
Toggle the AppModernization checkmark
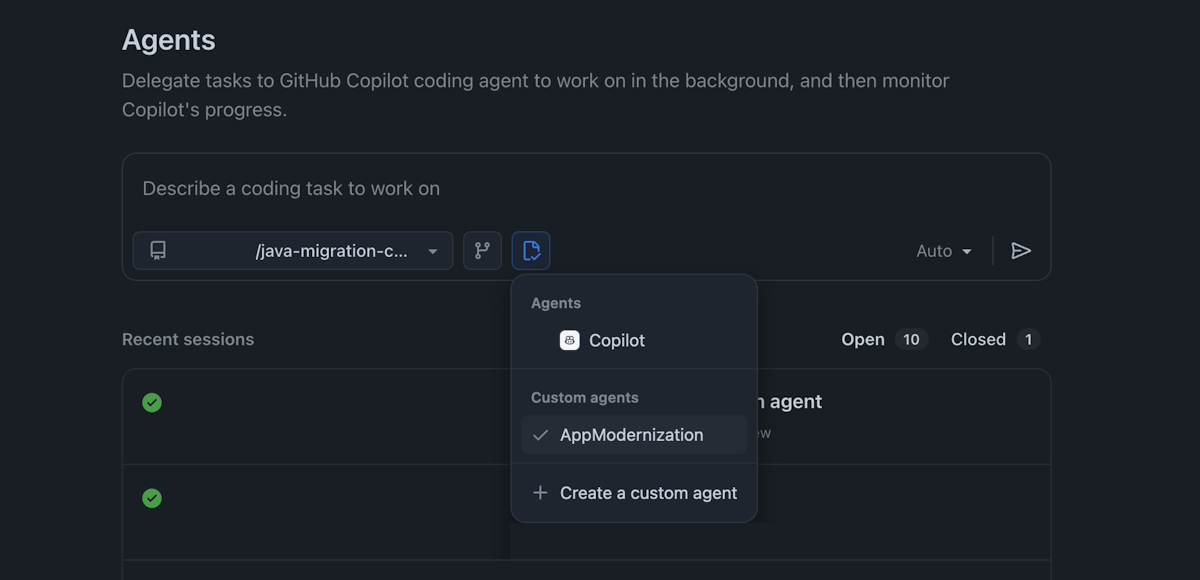[x=541, y=435]
